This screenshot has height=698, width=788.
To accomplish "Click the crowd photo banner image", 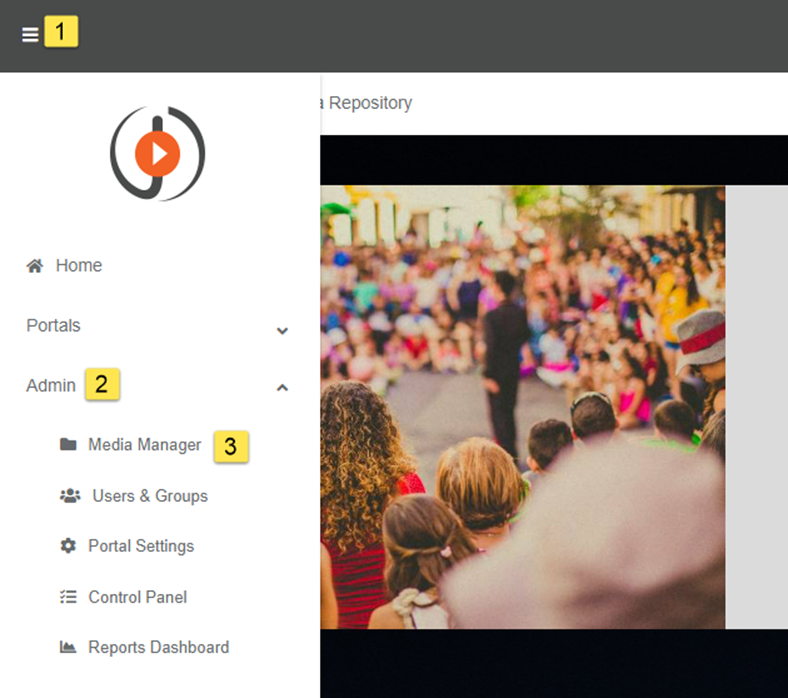I will point(523,407).
